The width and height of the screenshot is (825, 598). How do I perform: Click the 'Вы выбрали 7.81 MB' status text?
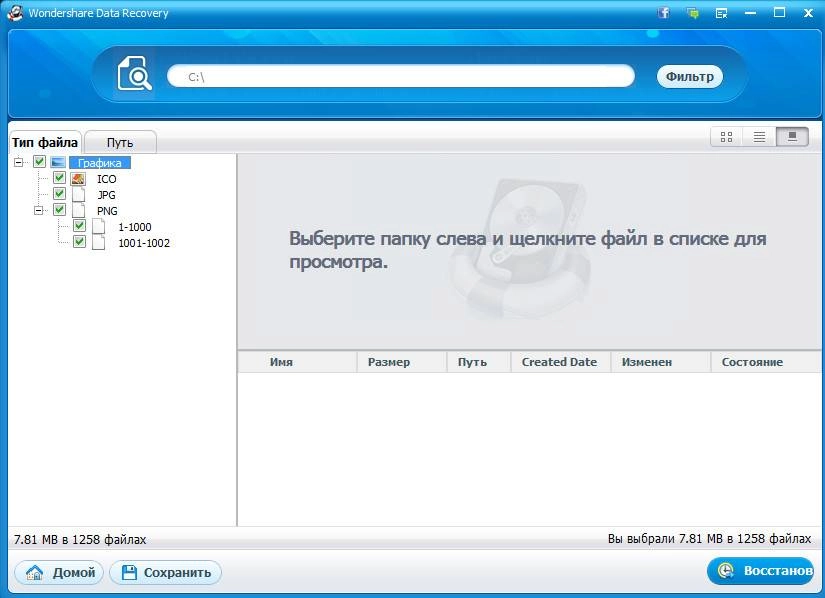pyautogui.click(x=709, y=539)
